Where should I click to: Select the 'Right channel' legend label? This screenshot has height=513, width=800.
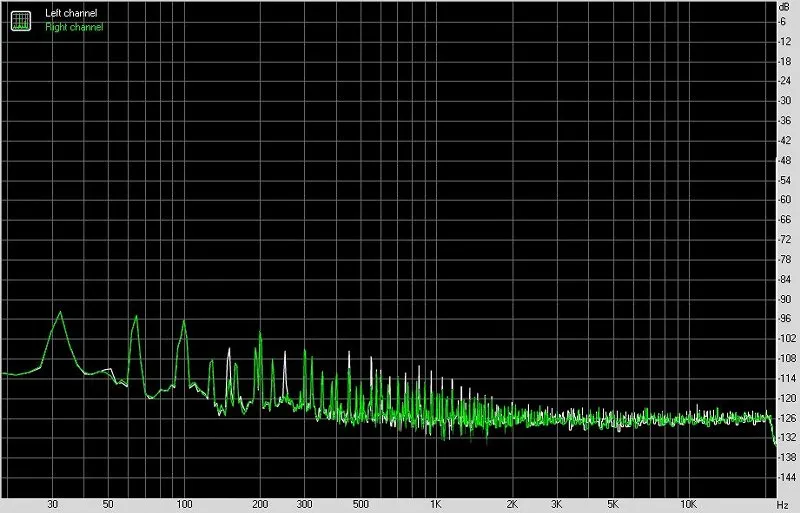click(74, 27)
